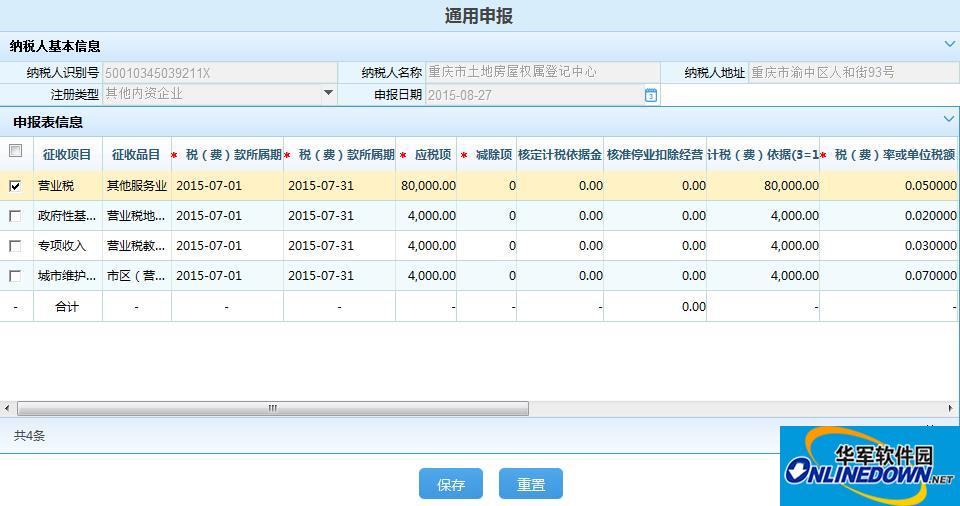Collapse the 纳税人基本信息 section chevron
This screenshot has width=960, height=506.
949,44
